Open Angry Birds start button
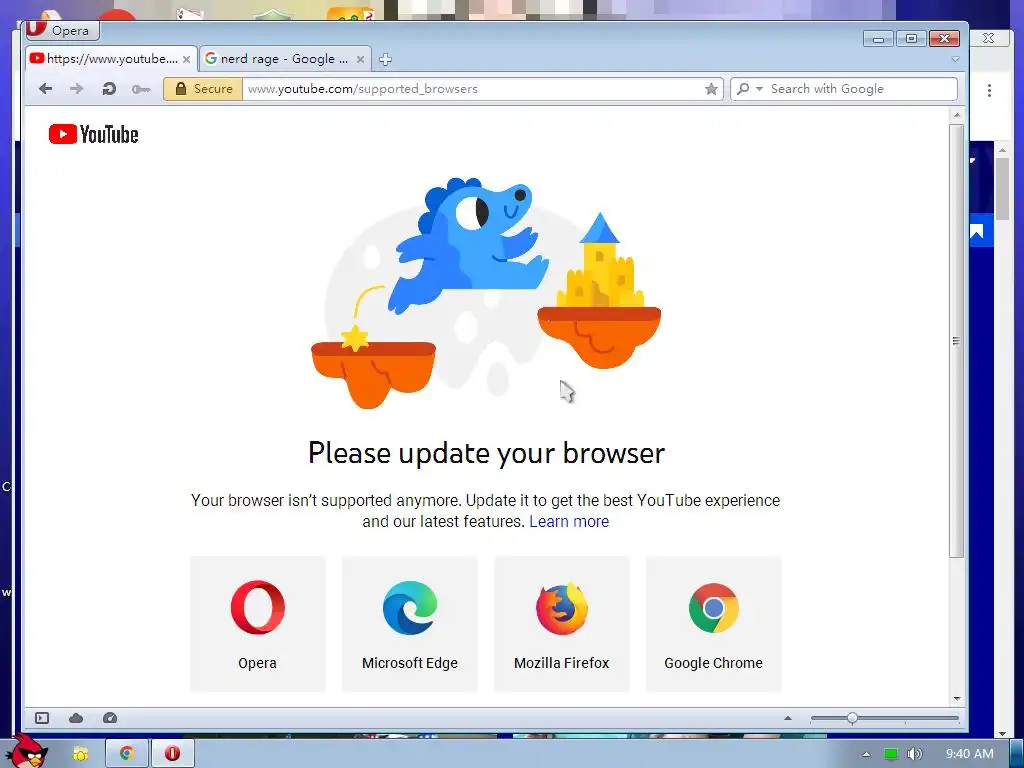This screenshot has width=1024, height=768. tap(29, 751)
